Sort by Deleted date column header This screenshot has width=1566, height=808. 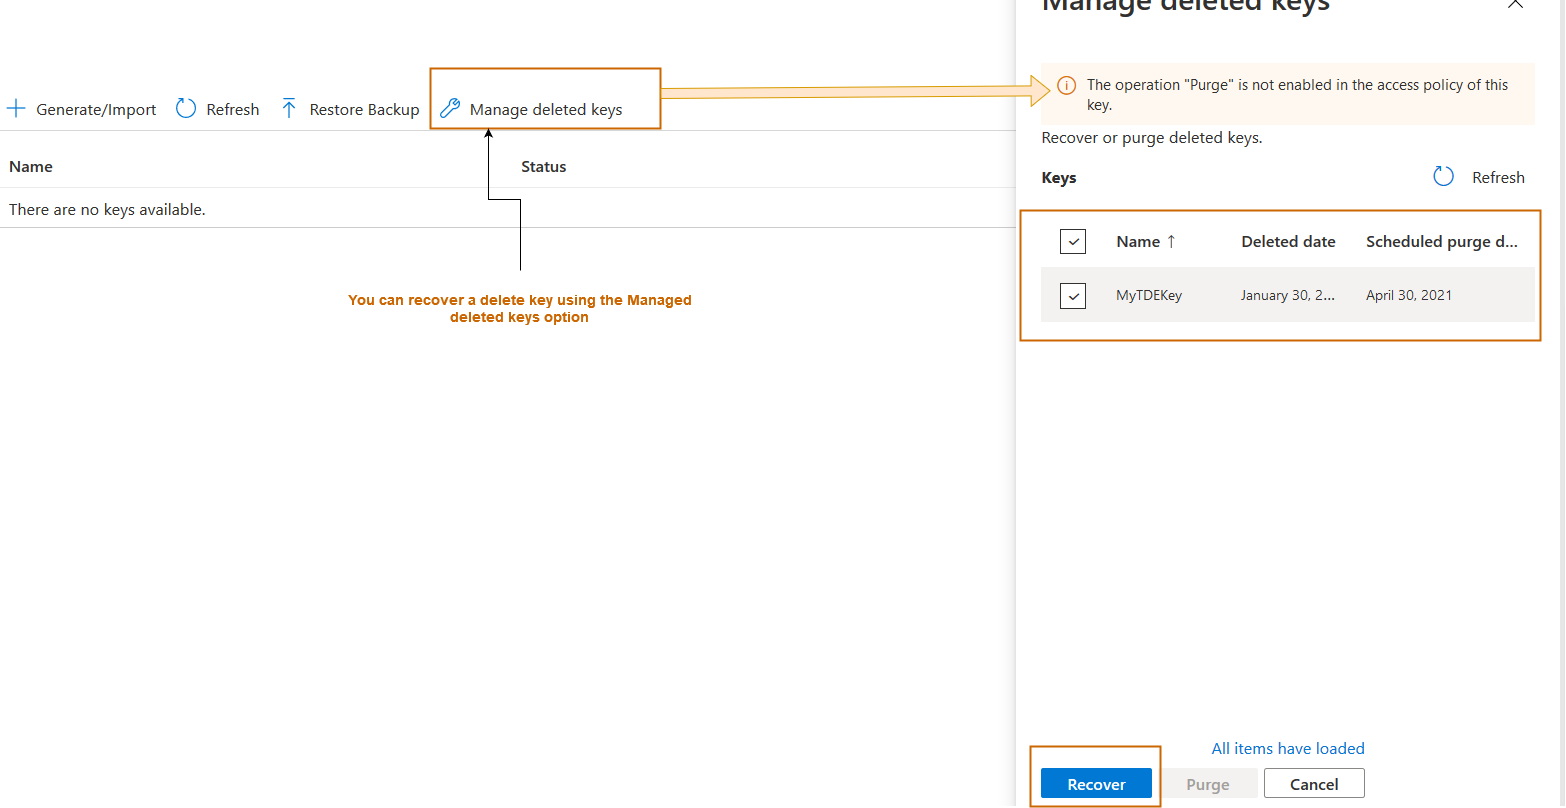pos(1288,241)
